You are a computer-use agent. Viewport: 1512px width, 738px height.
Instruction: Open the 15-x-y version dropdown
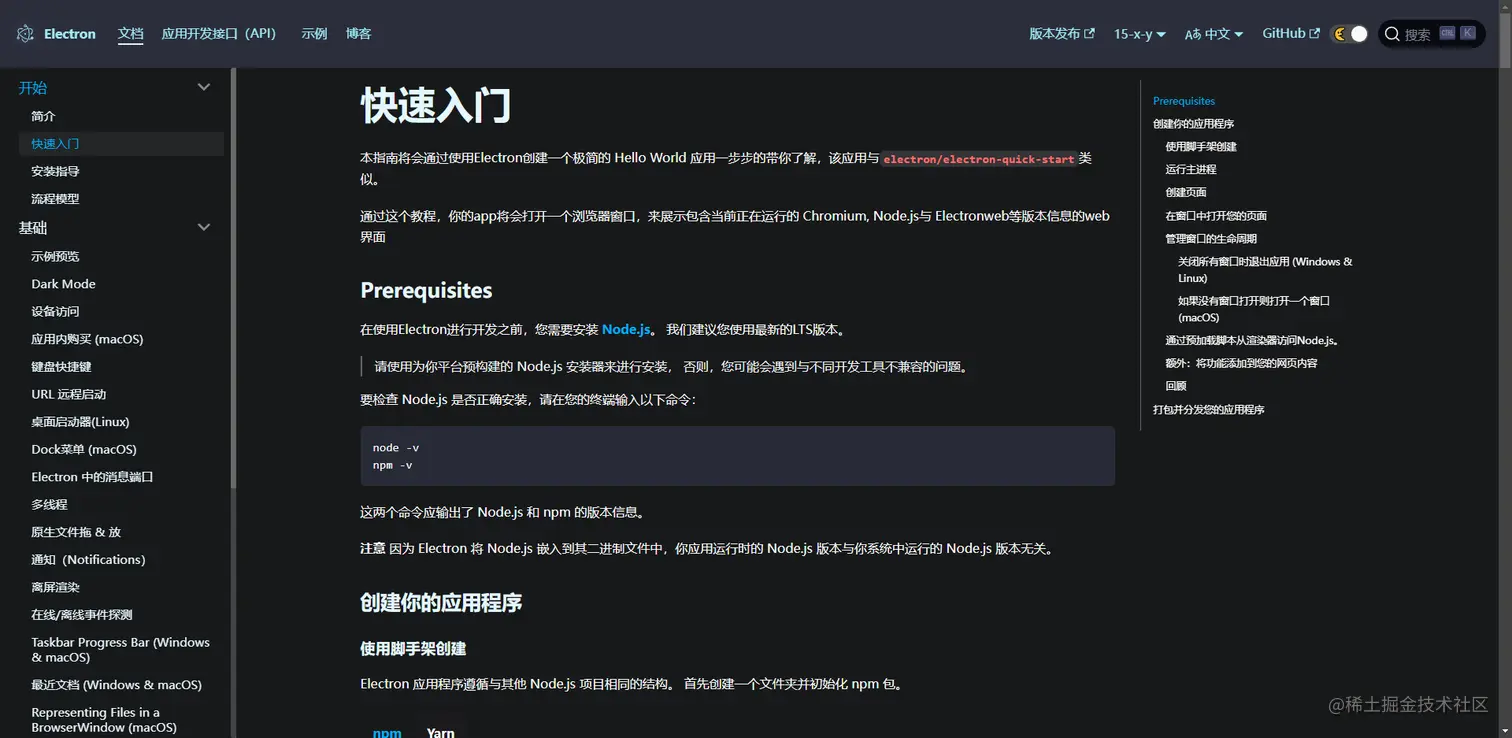tap(1140, 34)
